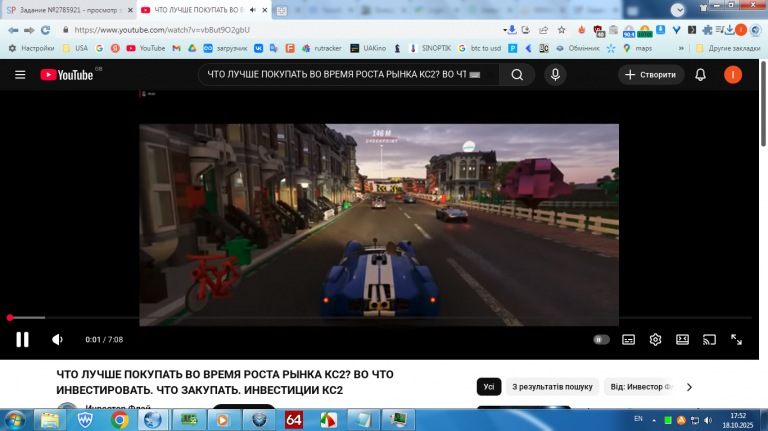This screenshot has height=431, width=768.
Task: Click the YouTube search magnifier button
Action: click(x=517, y=75)
